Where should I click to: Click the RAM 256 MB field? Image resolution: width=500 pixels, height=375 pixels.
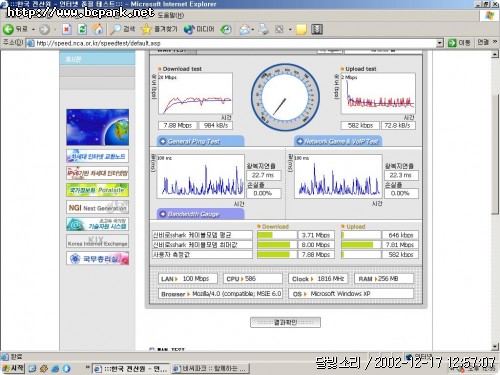coord(384,279)
